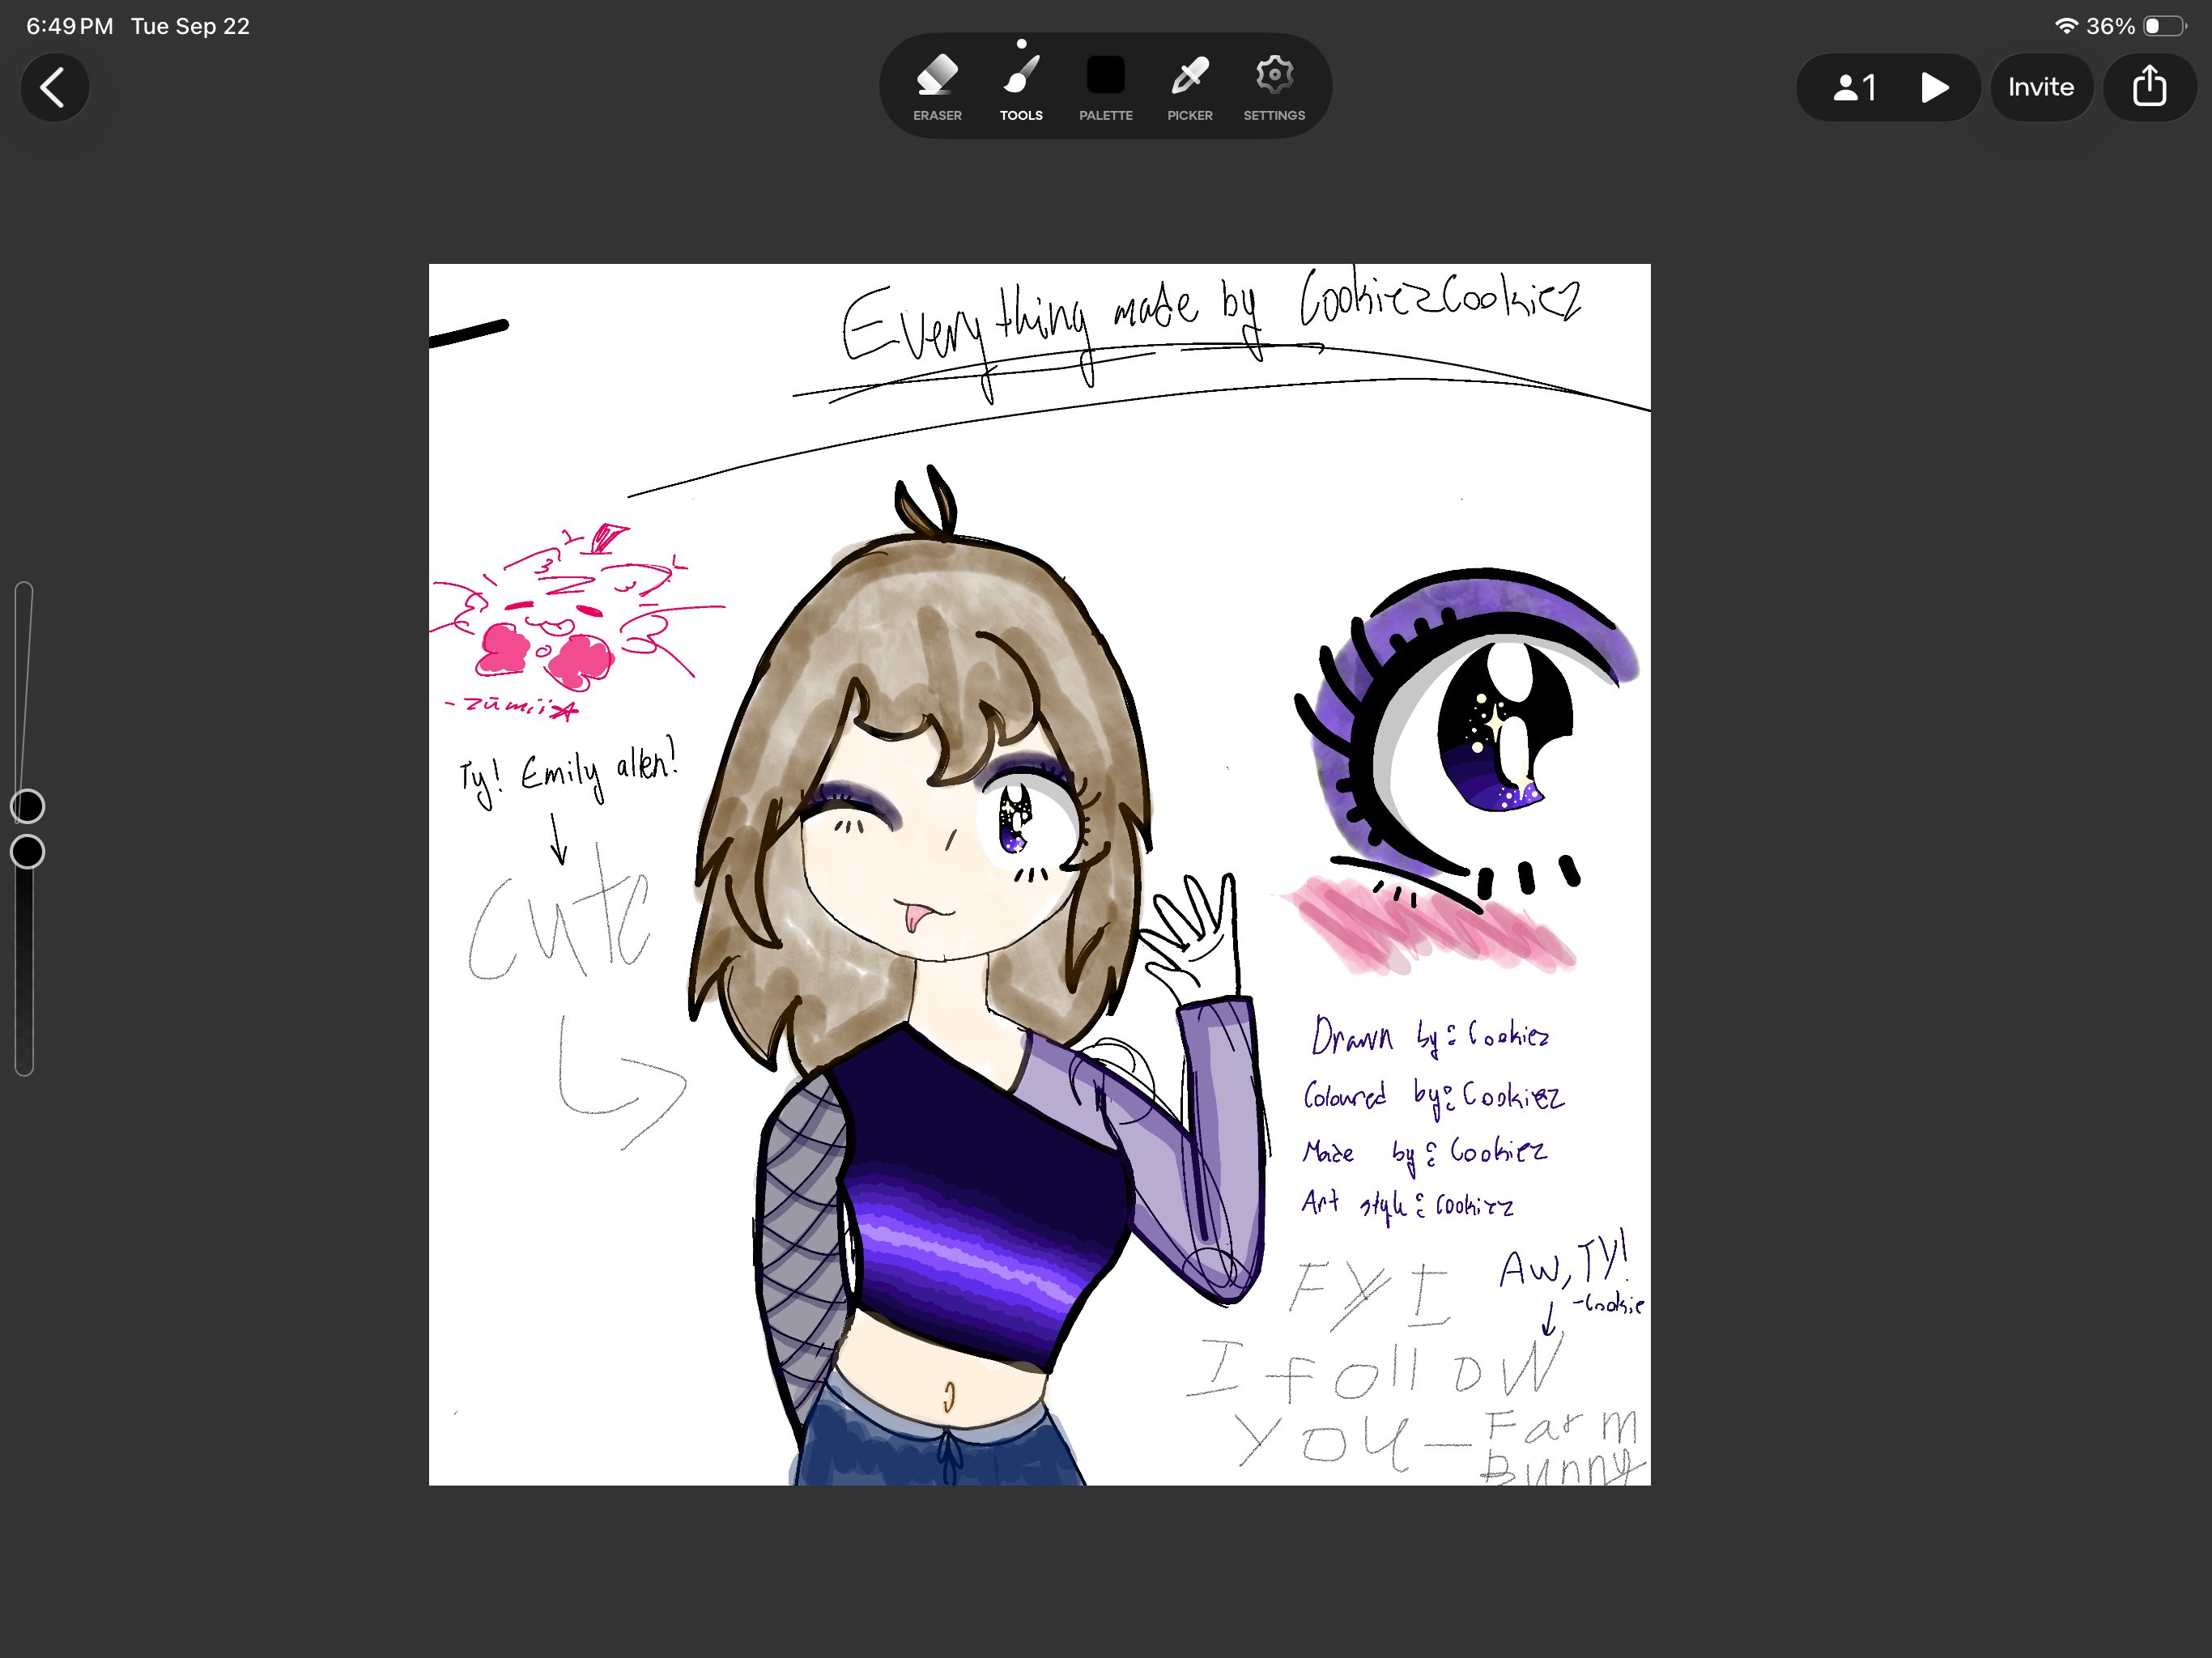Click the battery status indicator
Screen dimensions: 2212x1658
2164,26
